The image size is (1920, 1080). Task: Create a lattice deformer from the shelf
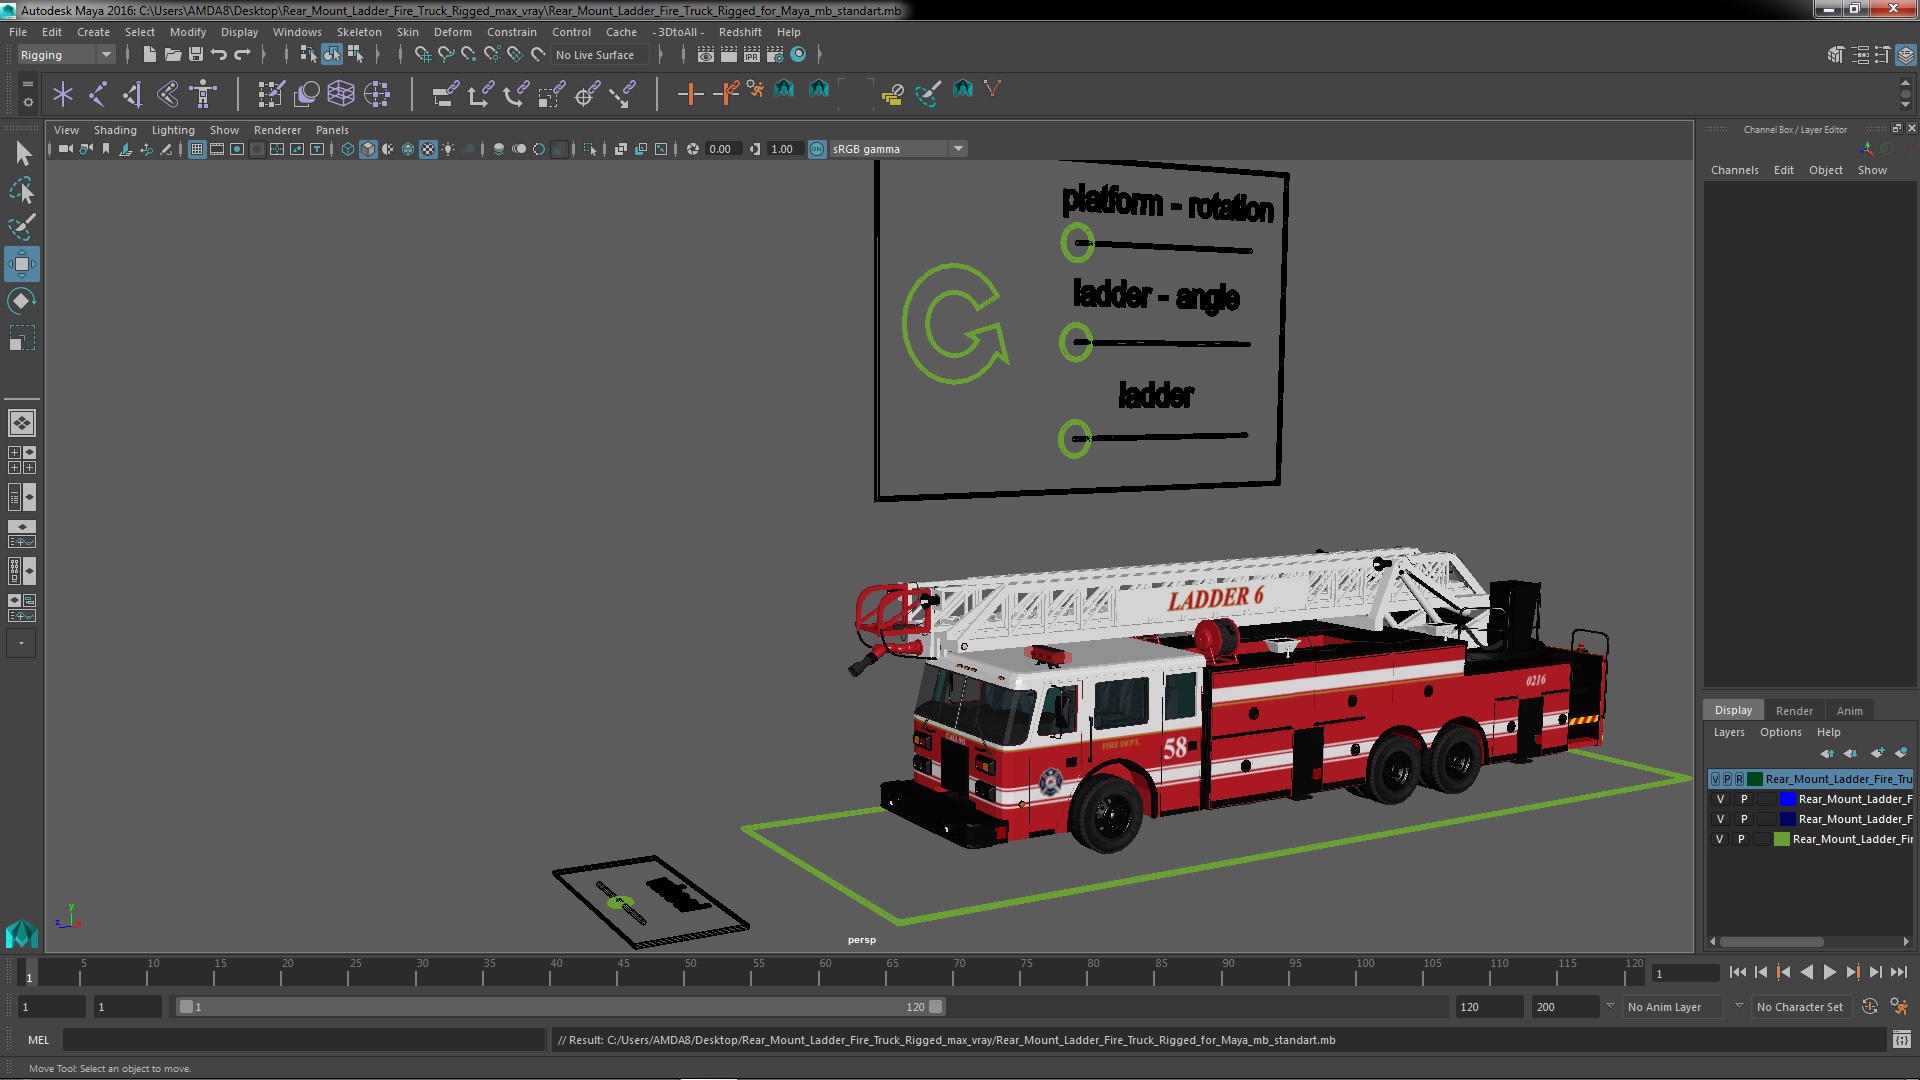point(341,94)
